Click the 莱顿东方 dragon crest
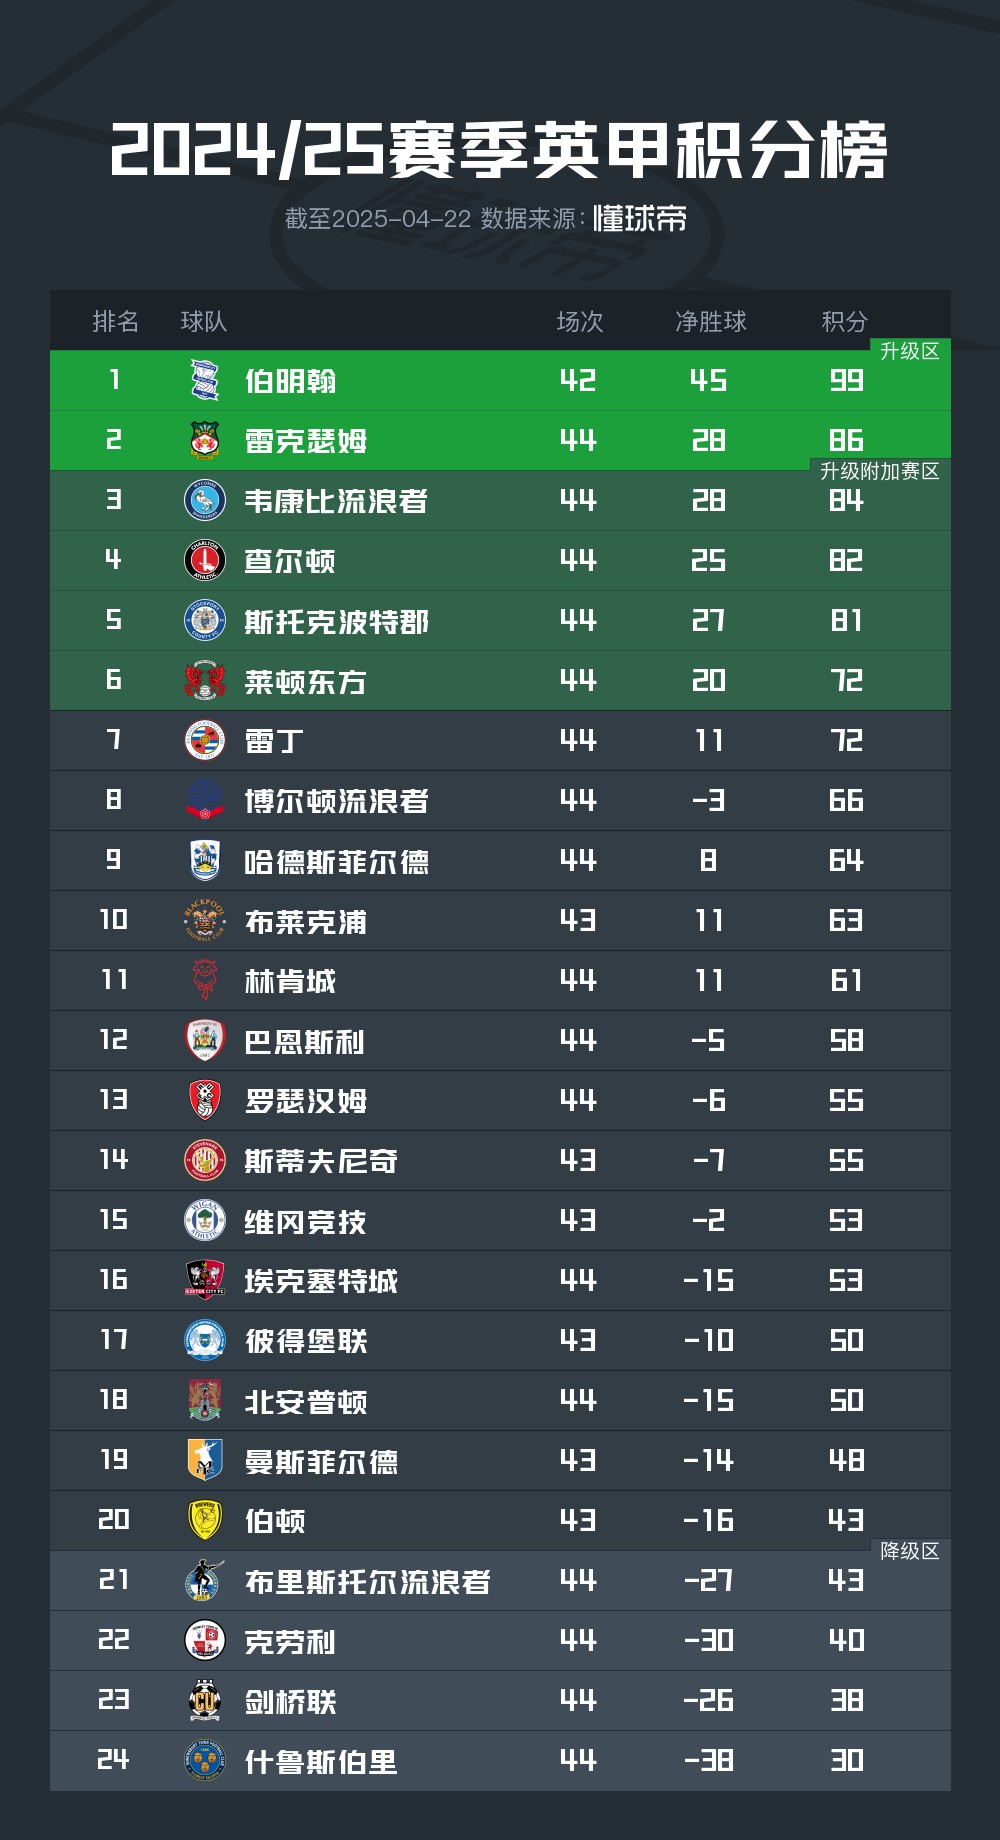This screenshot has width=1000, height=1840. tap(205, 680)
